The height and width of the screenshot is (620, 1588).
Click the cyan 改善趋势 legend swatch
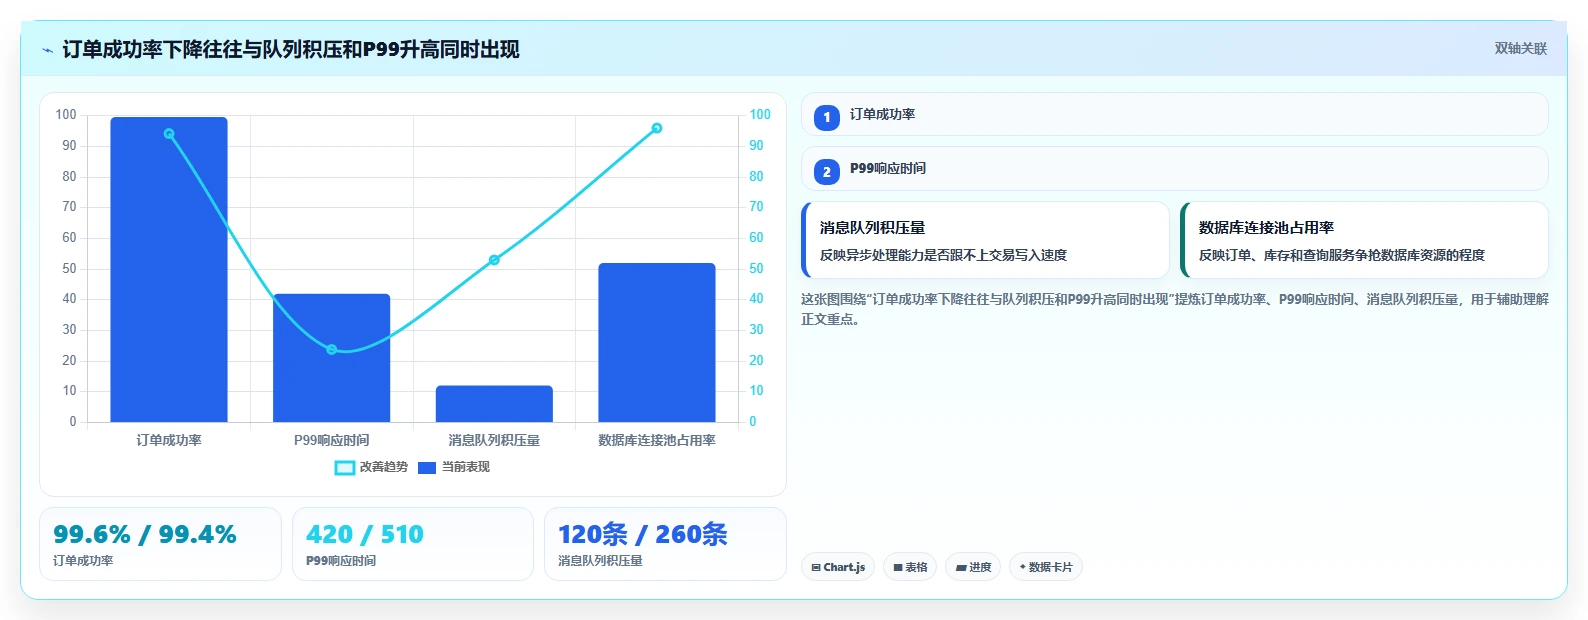344,468
